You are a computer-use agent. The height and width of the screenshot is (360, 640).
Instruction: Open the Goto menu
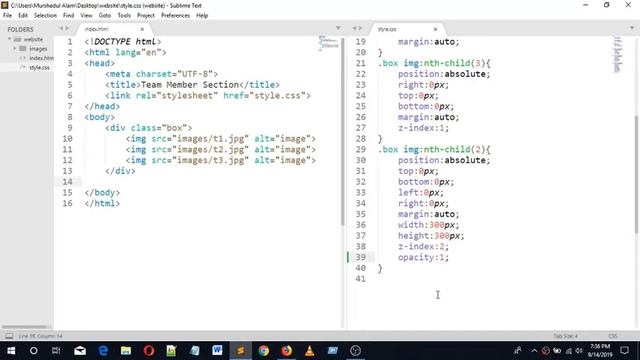(104, 15)
